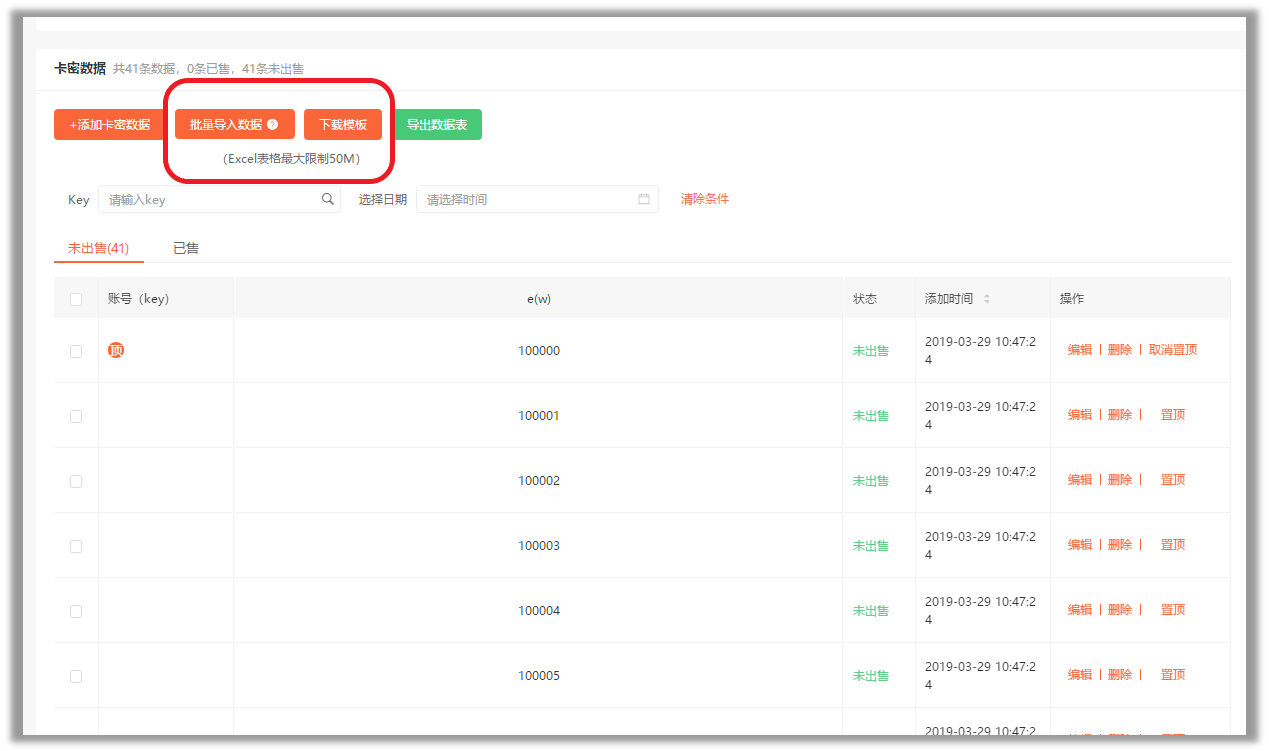Click 编辑 for row 100002

pyautogui.click(x=1080, y=480)
